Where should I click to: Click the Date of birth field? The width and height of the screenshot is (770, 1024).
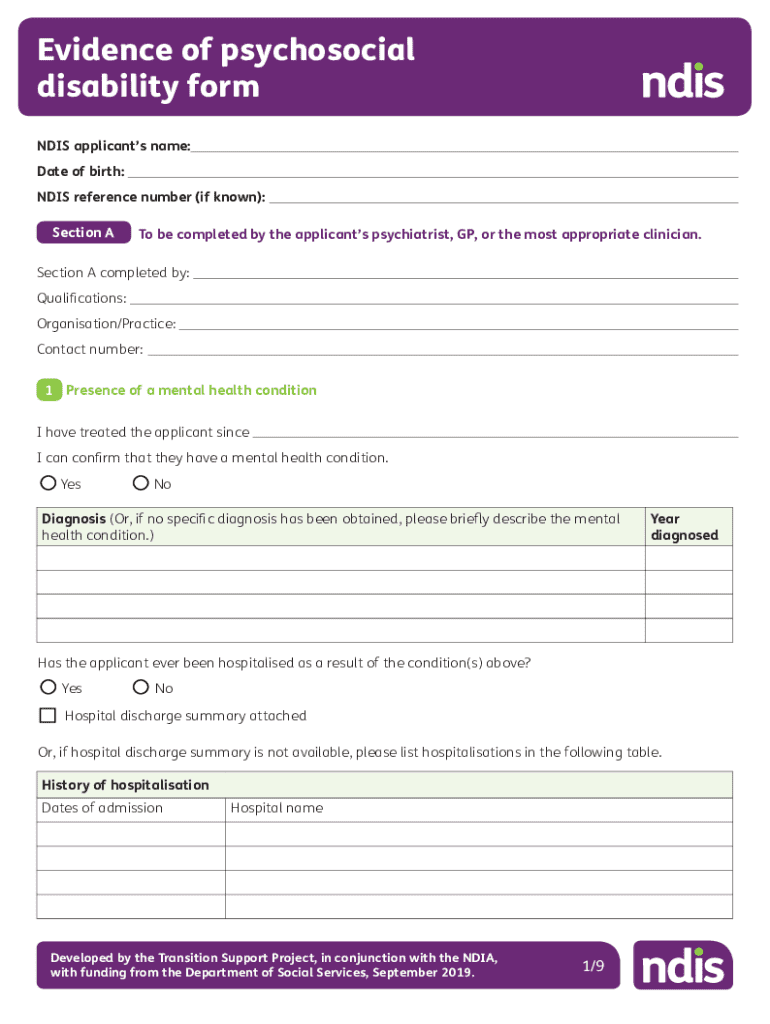pos(432,171)
